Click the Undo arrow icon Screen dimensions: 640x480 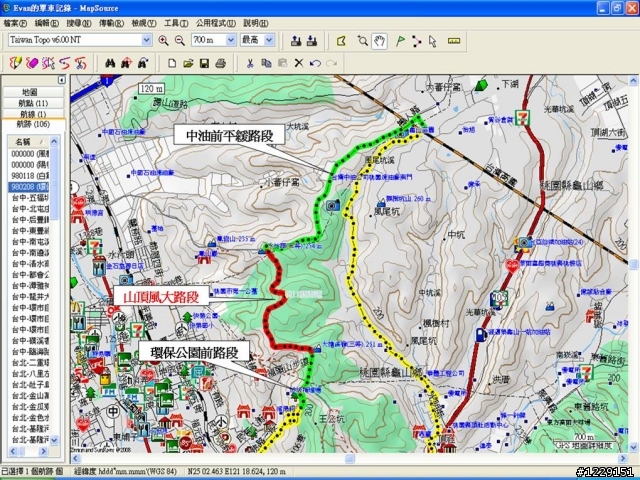315,63
